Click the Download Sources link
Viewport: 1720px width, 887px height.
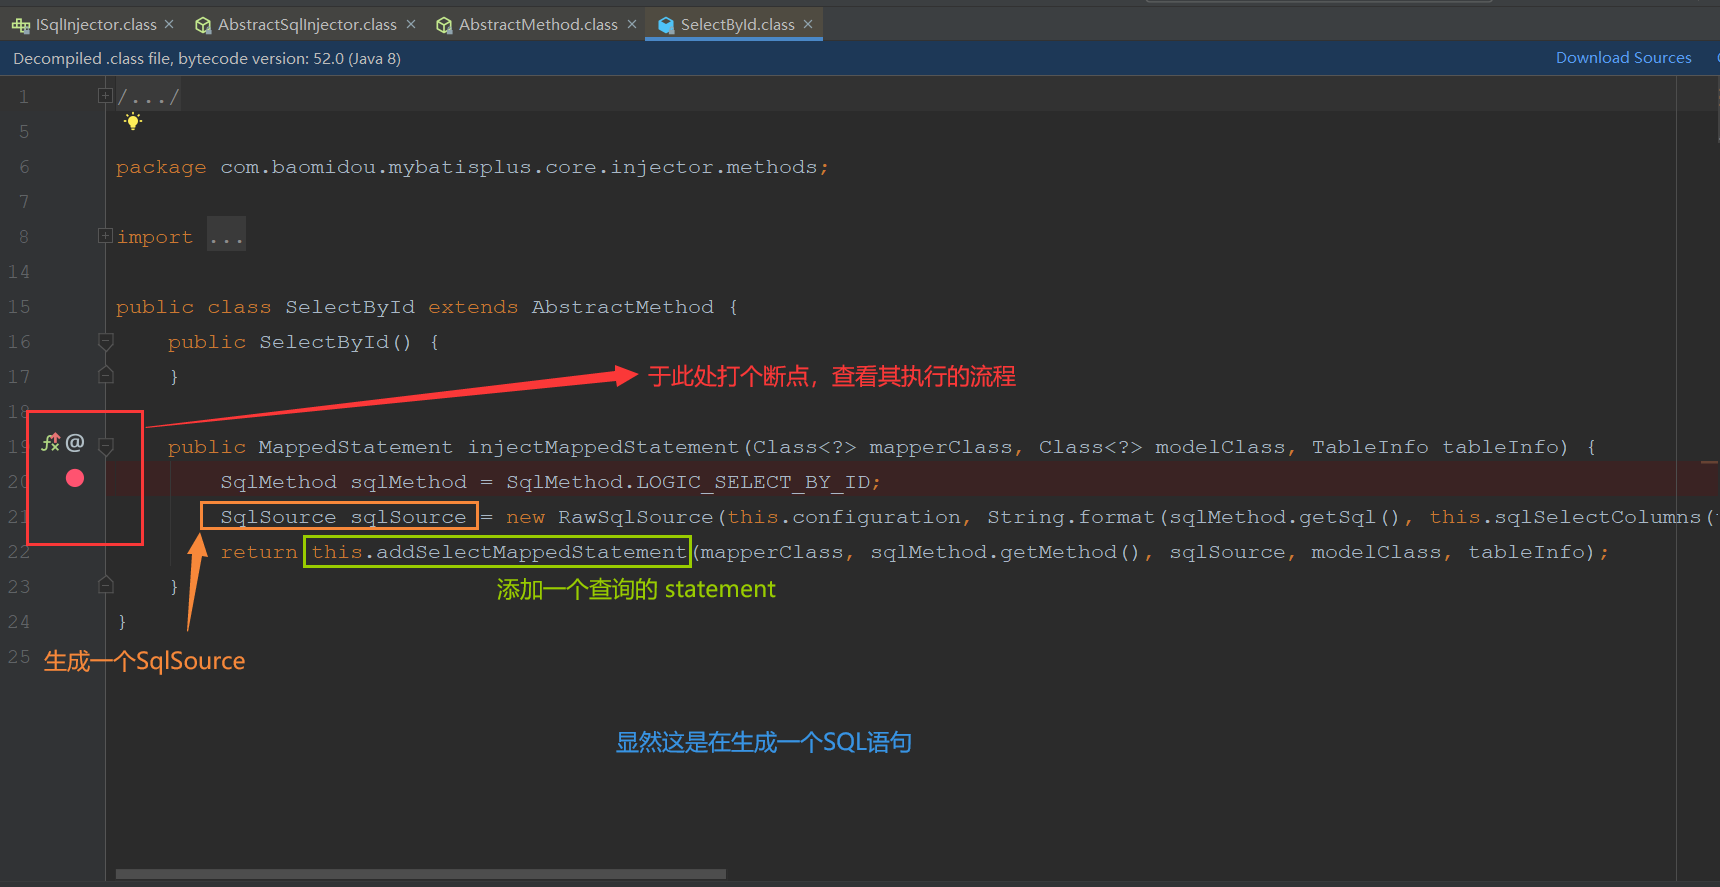click(x=1623, y=58)
